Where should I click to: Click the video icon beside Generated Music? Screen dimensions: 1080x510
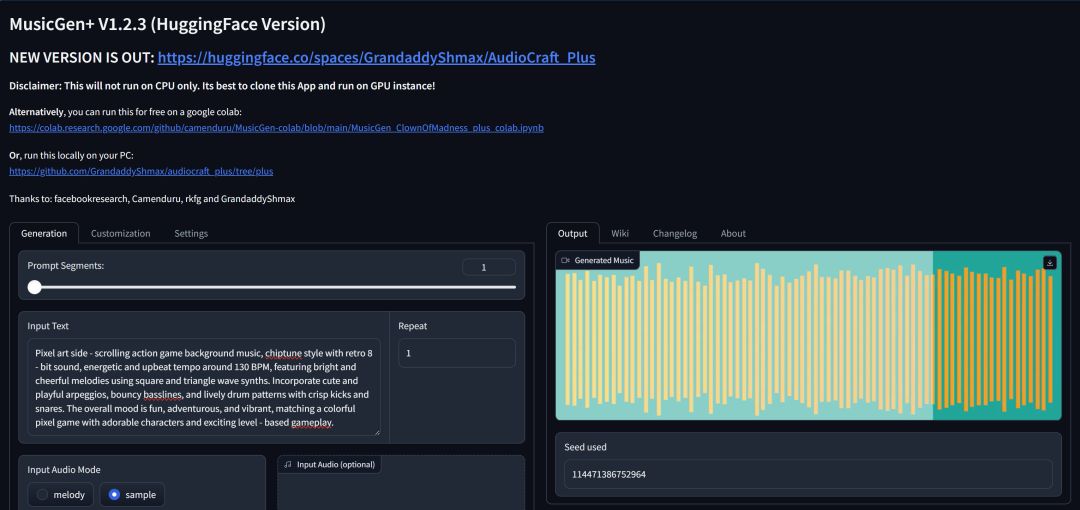coord(565,261)
